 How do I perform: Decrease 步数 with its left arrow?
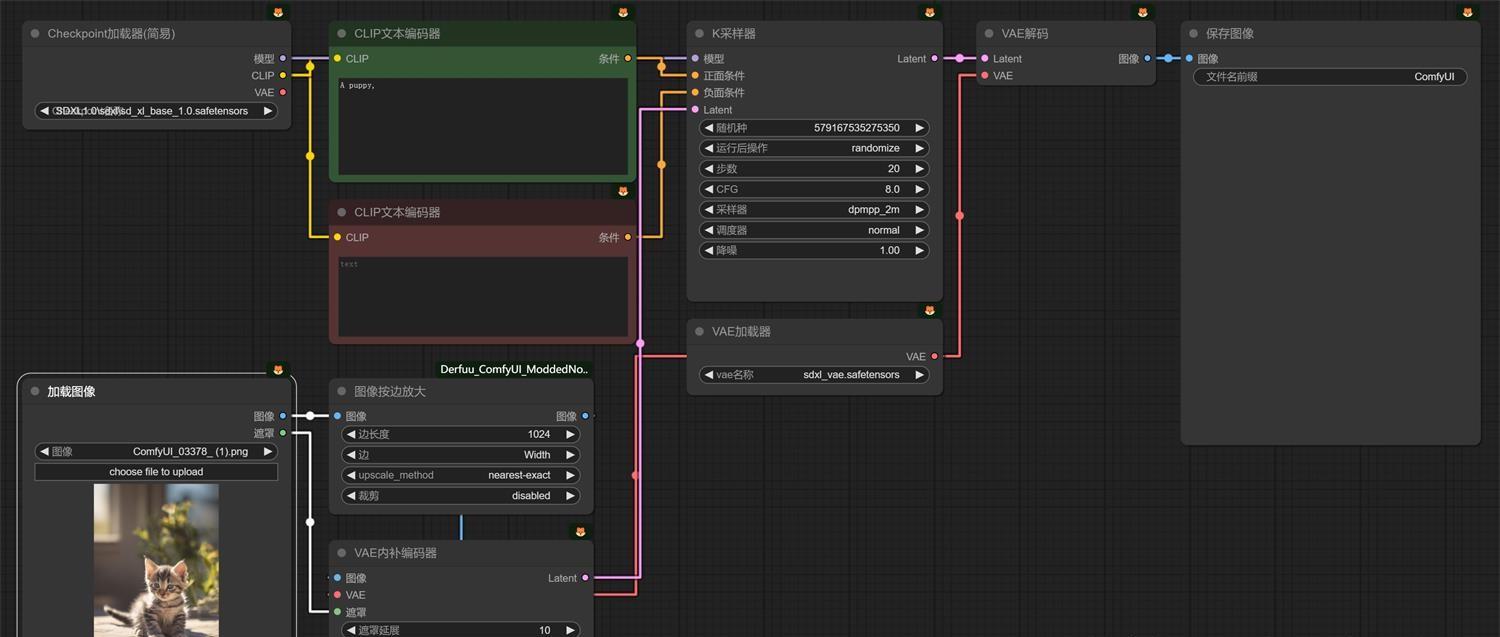[x=709, y=169]
